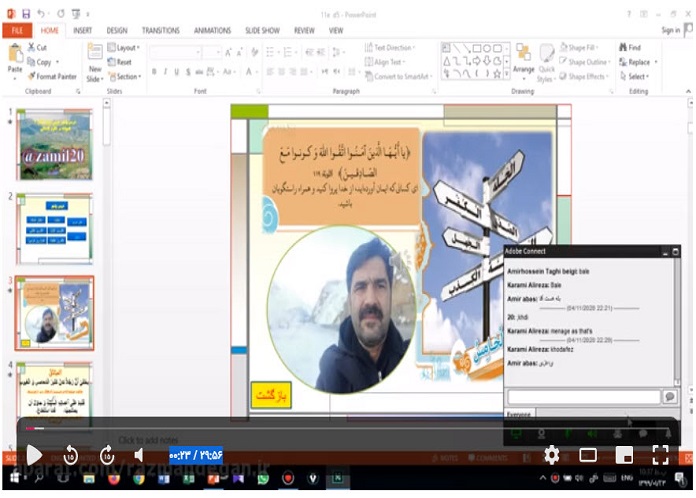
Task: Open Chrome from taskbar
Action: 139,478
